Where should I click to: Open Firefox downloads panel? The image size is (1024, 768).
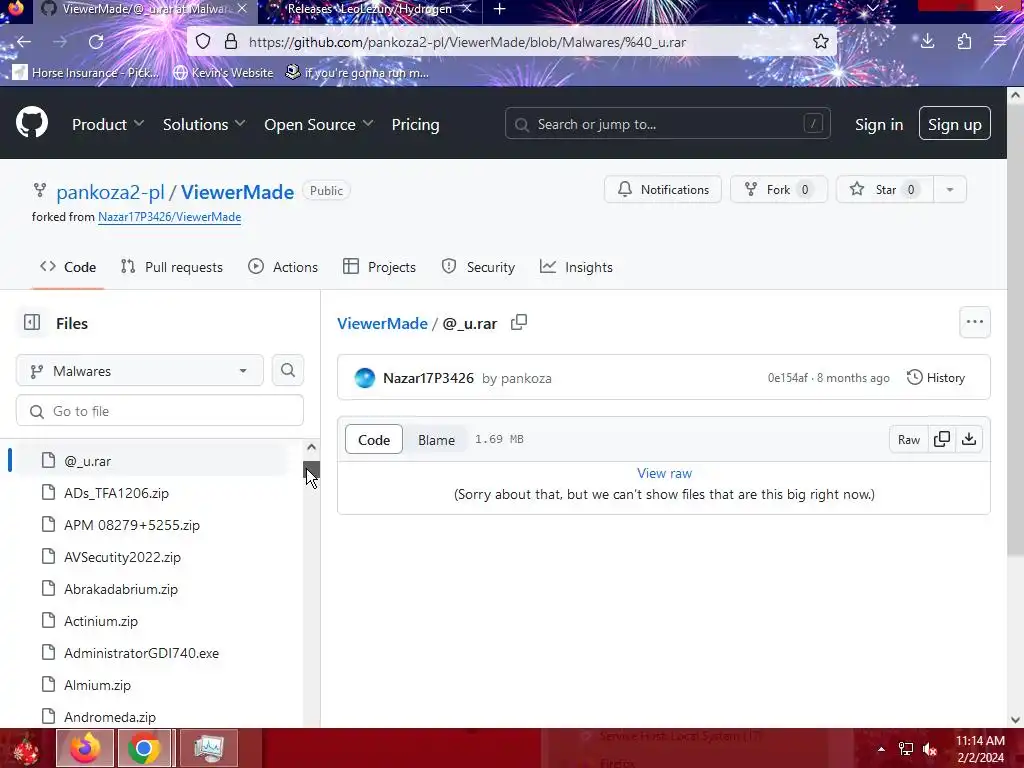point(927,42)
